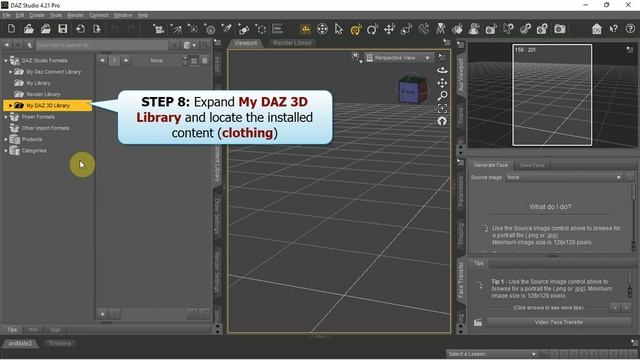Switch to the Viewport tab
Viewport: 640px width, 360px height.
click(x=246, y=43)
